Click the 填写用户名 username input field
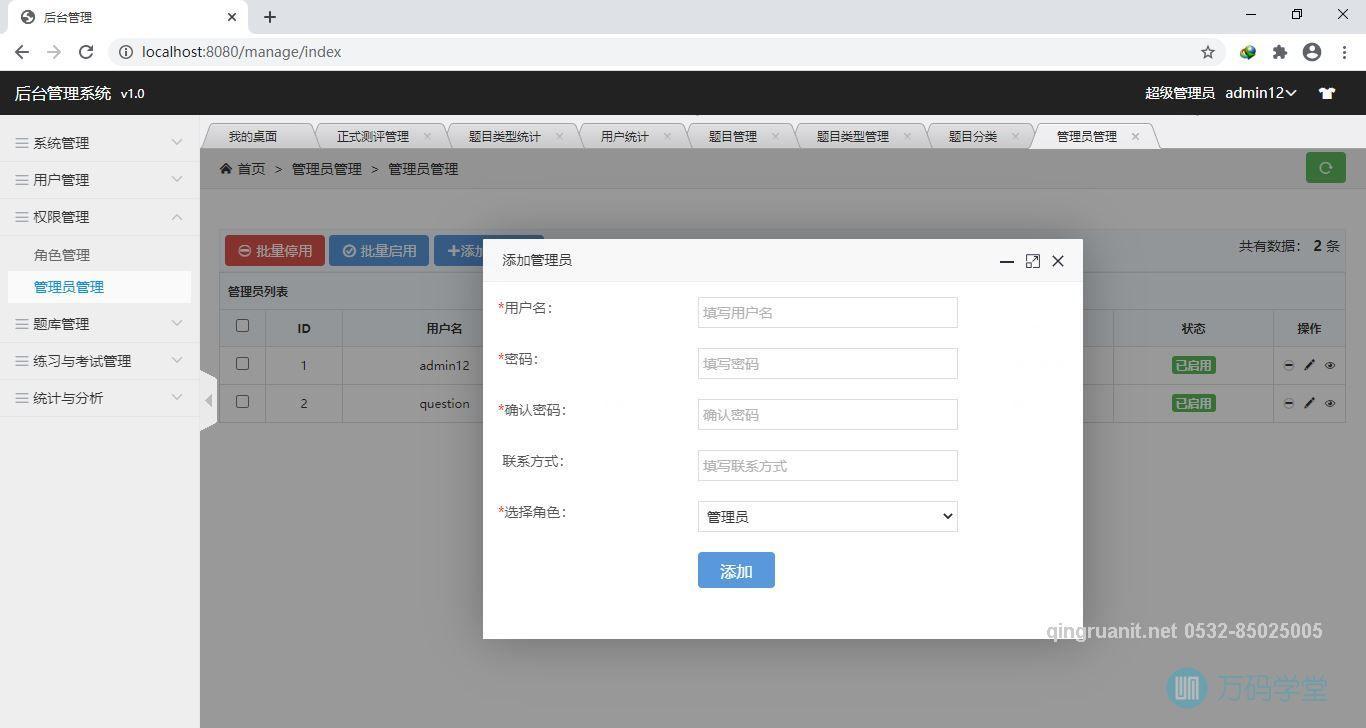The width and height of the screenshot is (1366, 728). [x=827, y=312]
